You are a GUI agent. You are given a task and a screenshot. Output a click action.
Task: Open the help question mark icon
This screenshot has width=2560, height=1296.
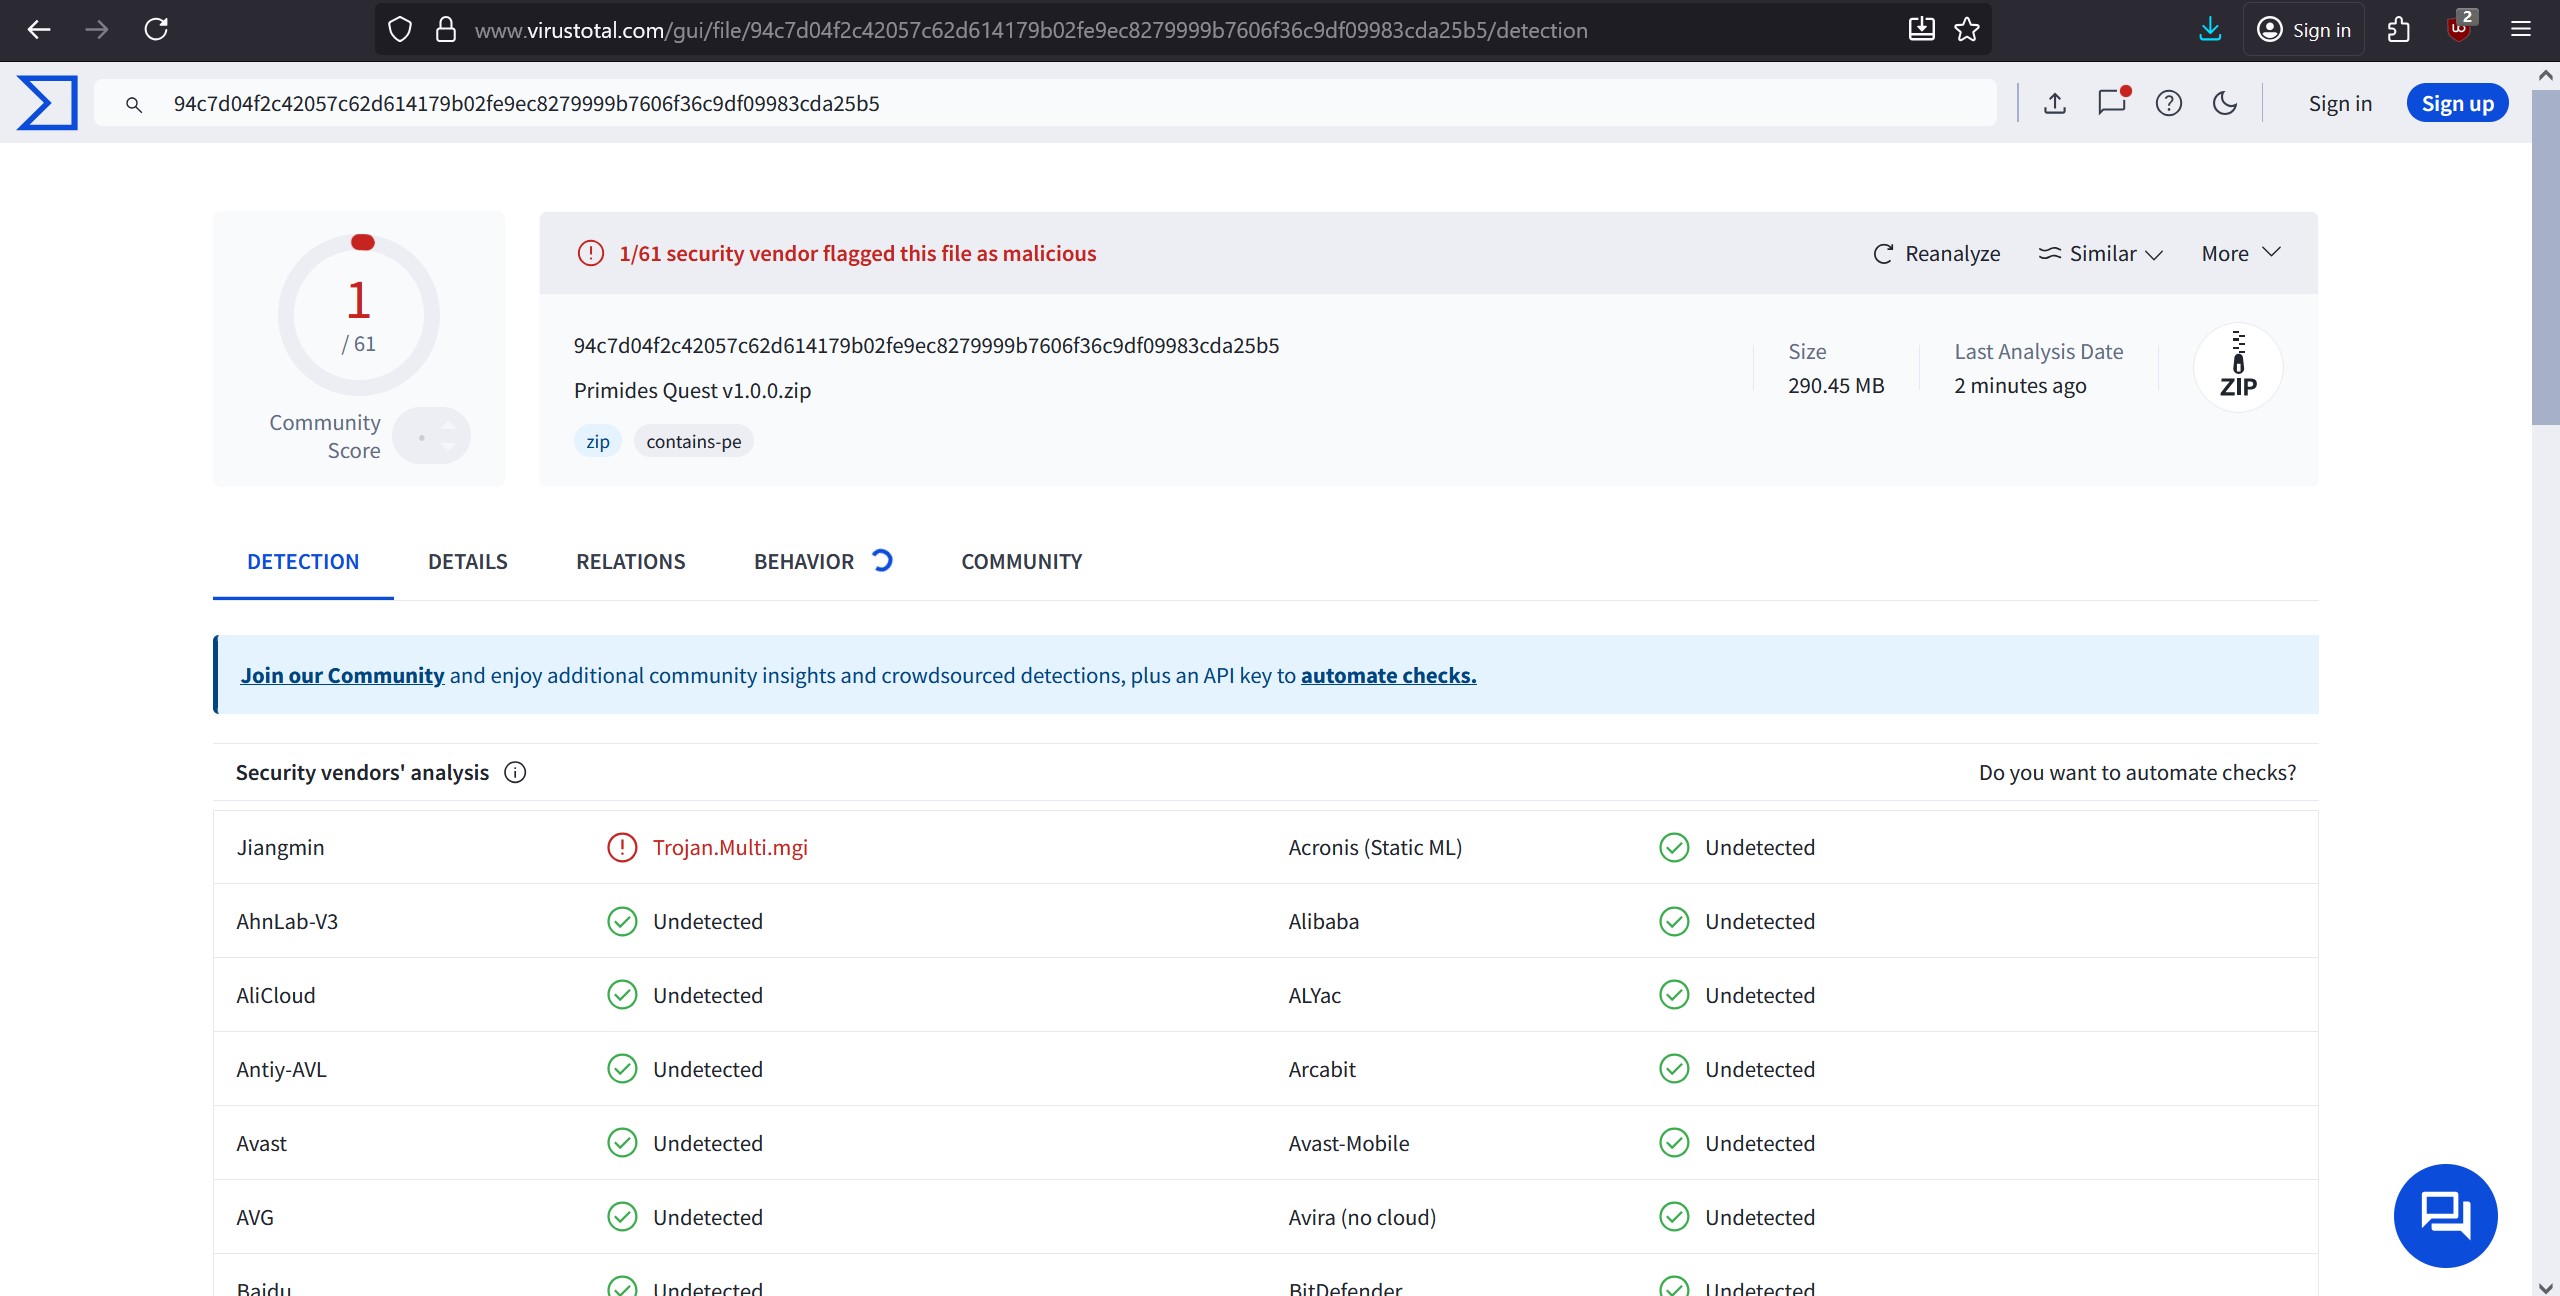point(2168,103)
